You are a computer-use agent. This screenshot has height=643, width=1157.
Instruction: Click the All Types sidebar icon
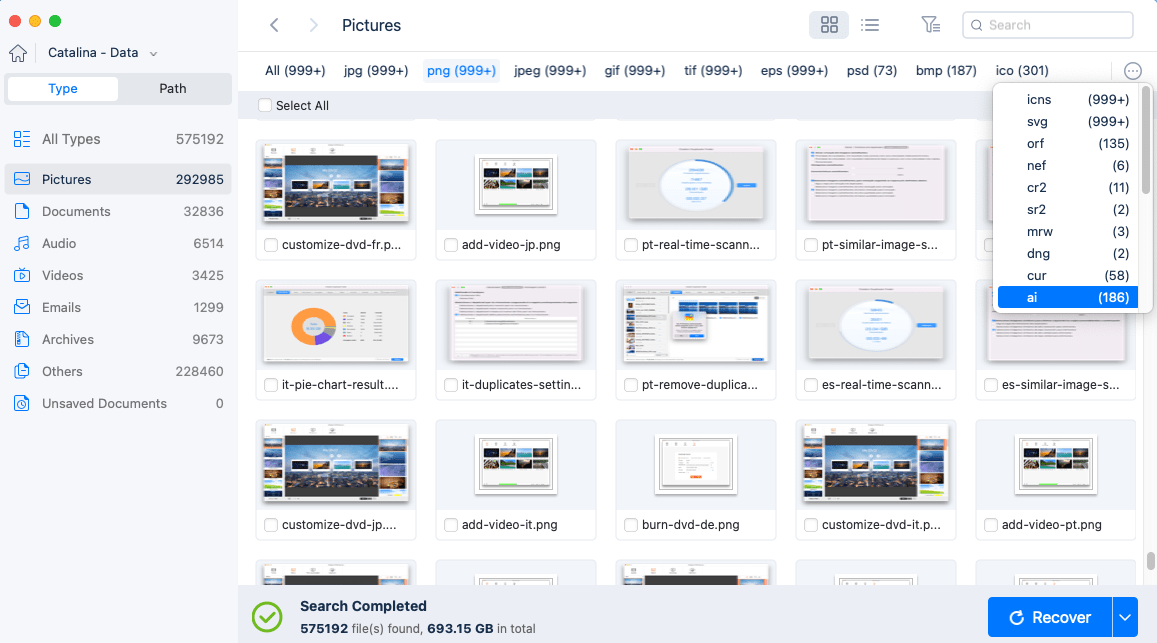coord(22,139)
